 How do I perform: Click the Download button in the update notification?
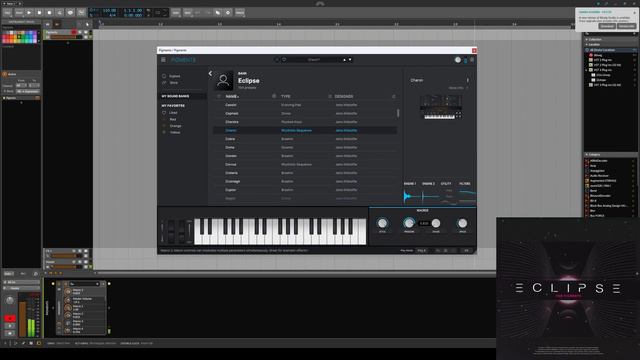[x=607, y=26]
